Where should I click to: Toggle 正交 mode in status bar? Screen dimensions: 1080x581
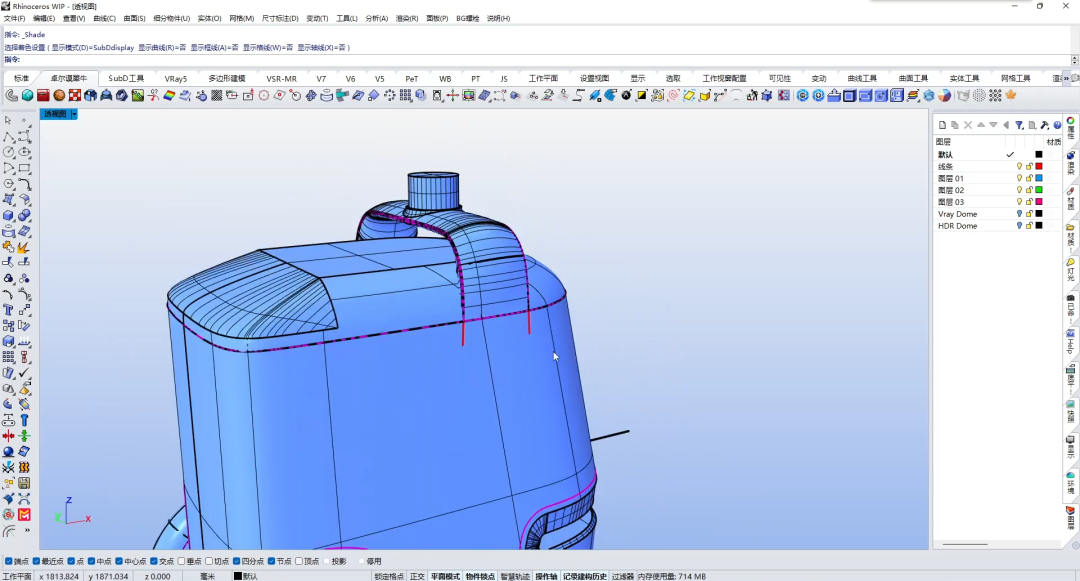[x=417, y=576]
